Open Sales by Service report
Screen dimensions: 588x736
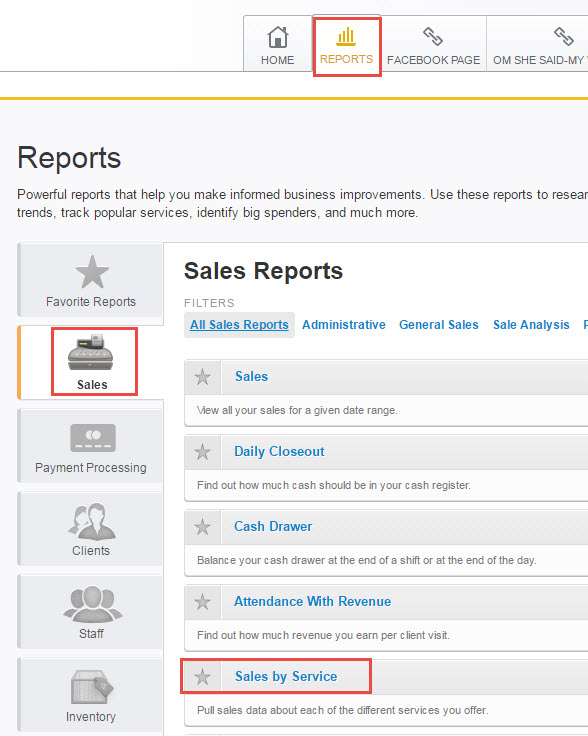[x=286, y=676]
